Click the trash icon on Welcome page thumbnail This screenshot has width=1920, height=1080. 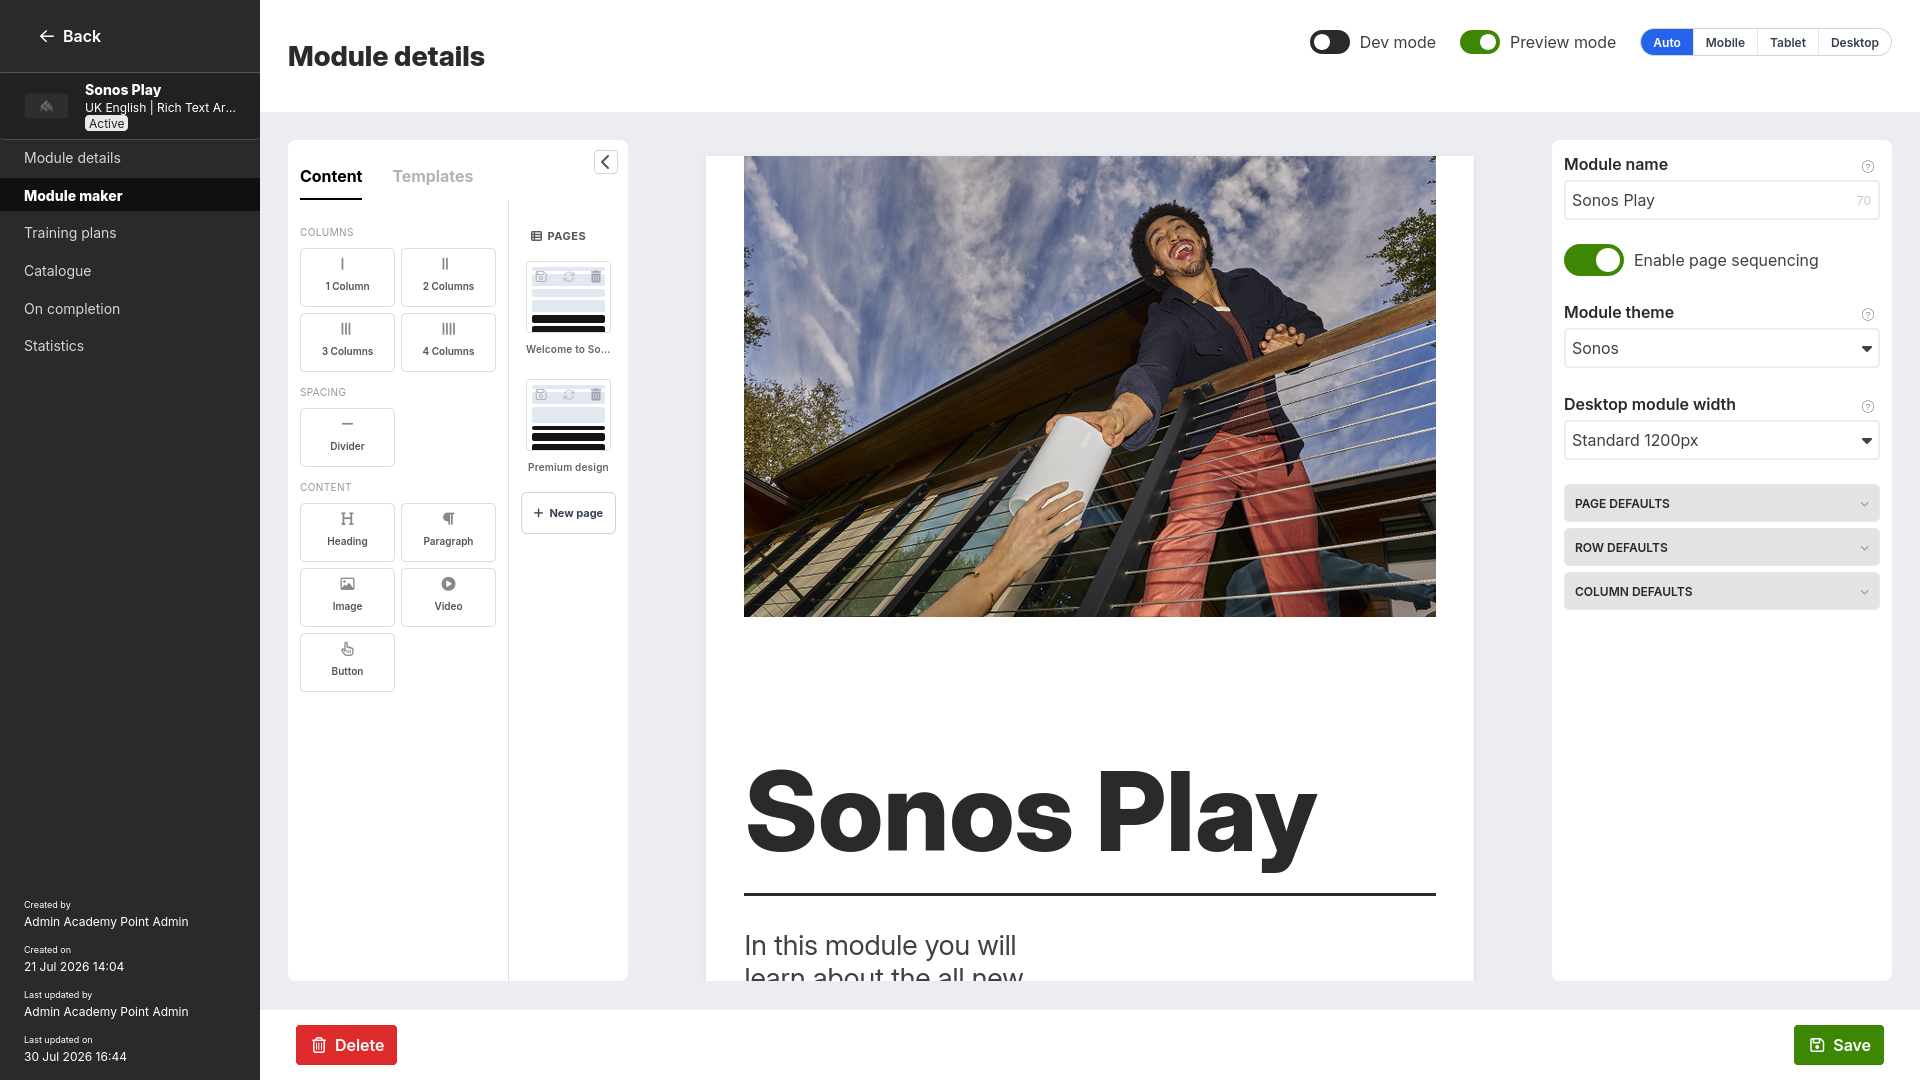point(596,277)
